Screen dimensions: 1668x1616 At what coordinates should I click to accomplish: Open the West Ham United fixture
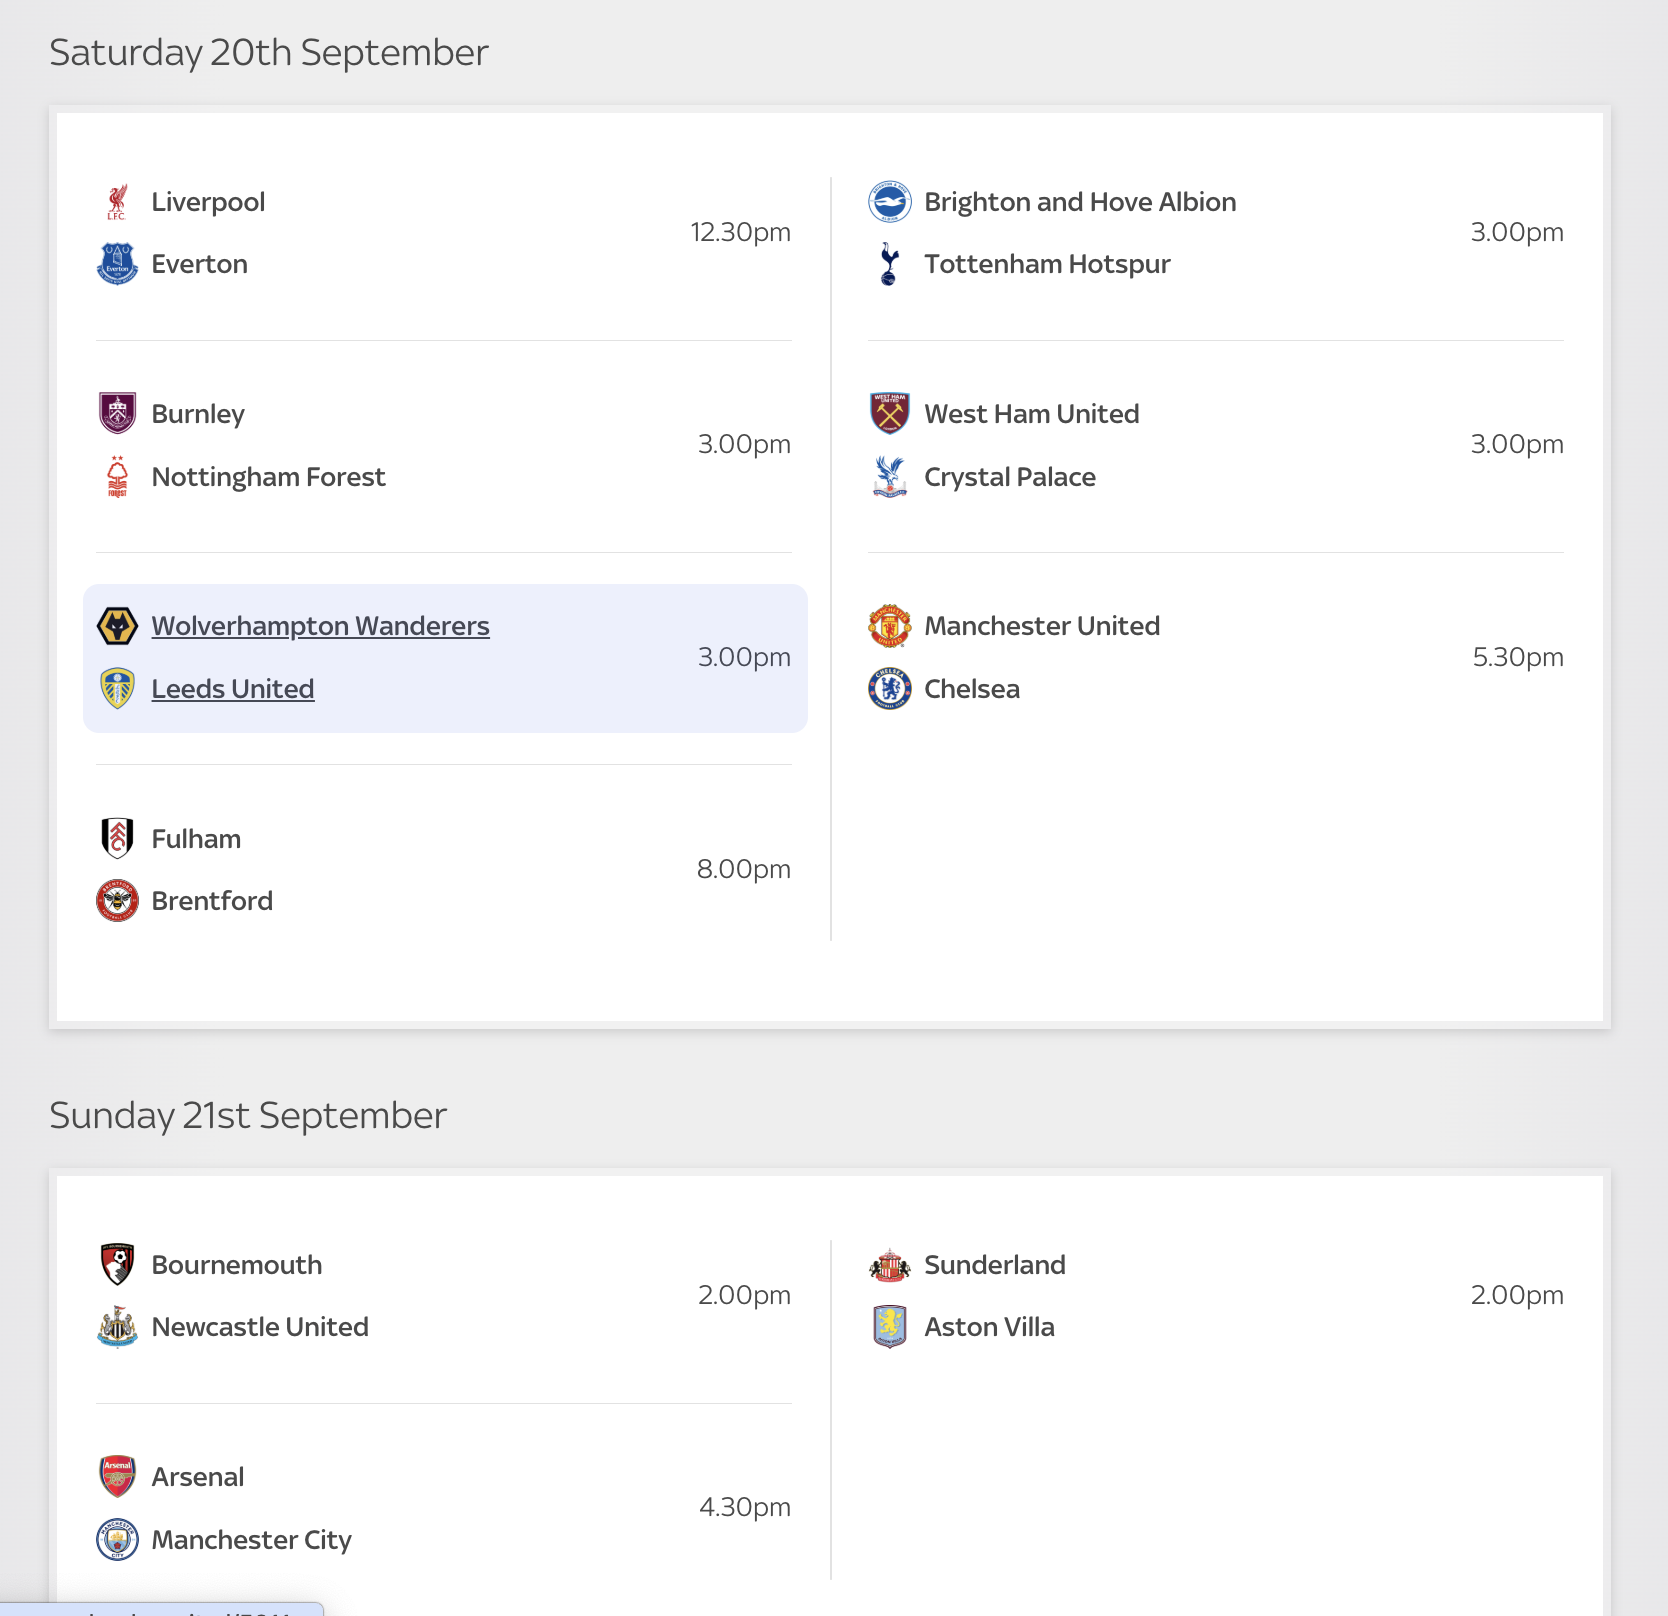pyautogui.click(x=1031, y=414)
